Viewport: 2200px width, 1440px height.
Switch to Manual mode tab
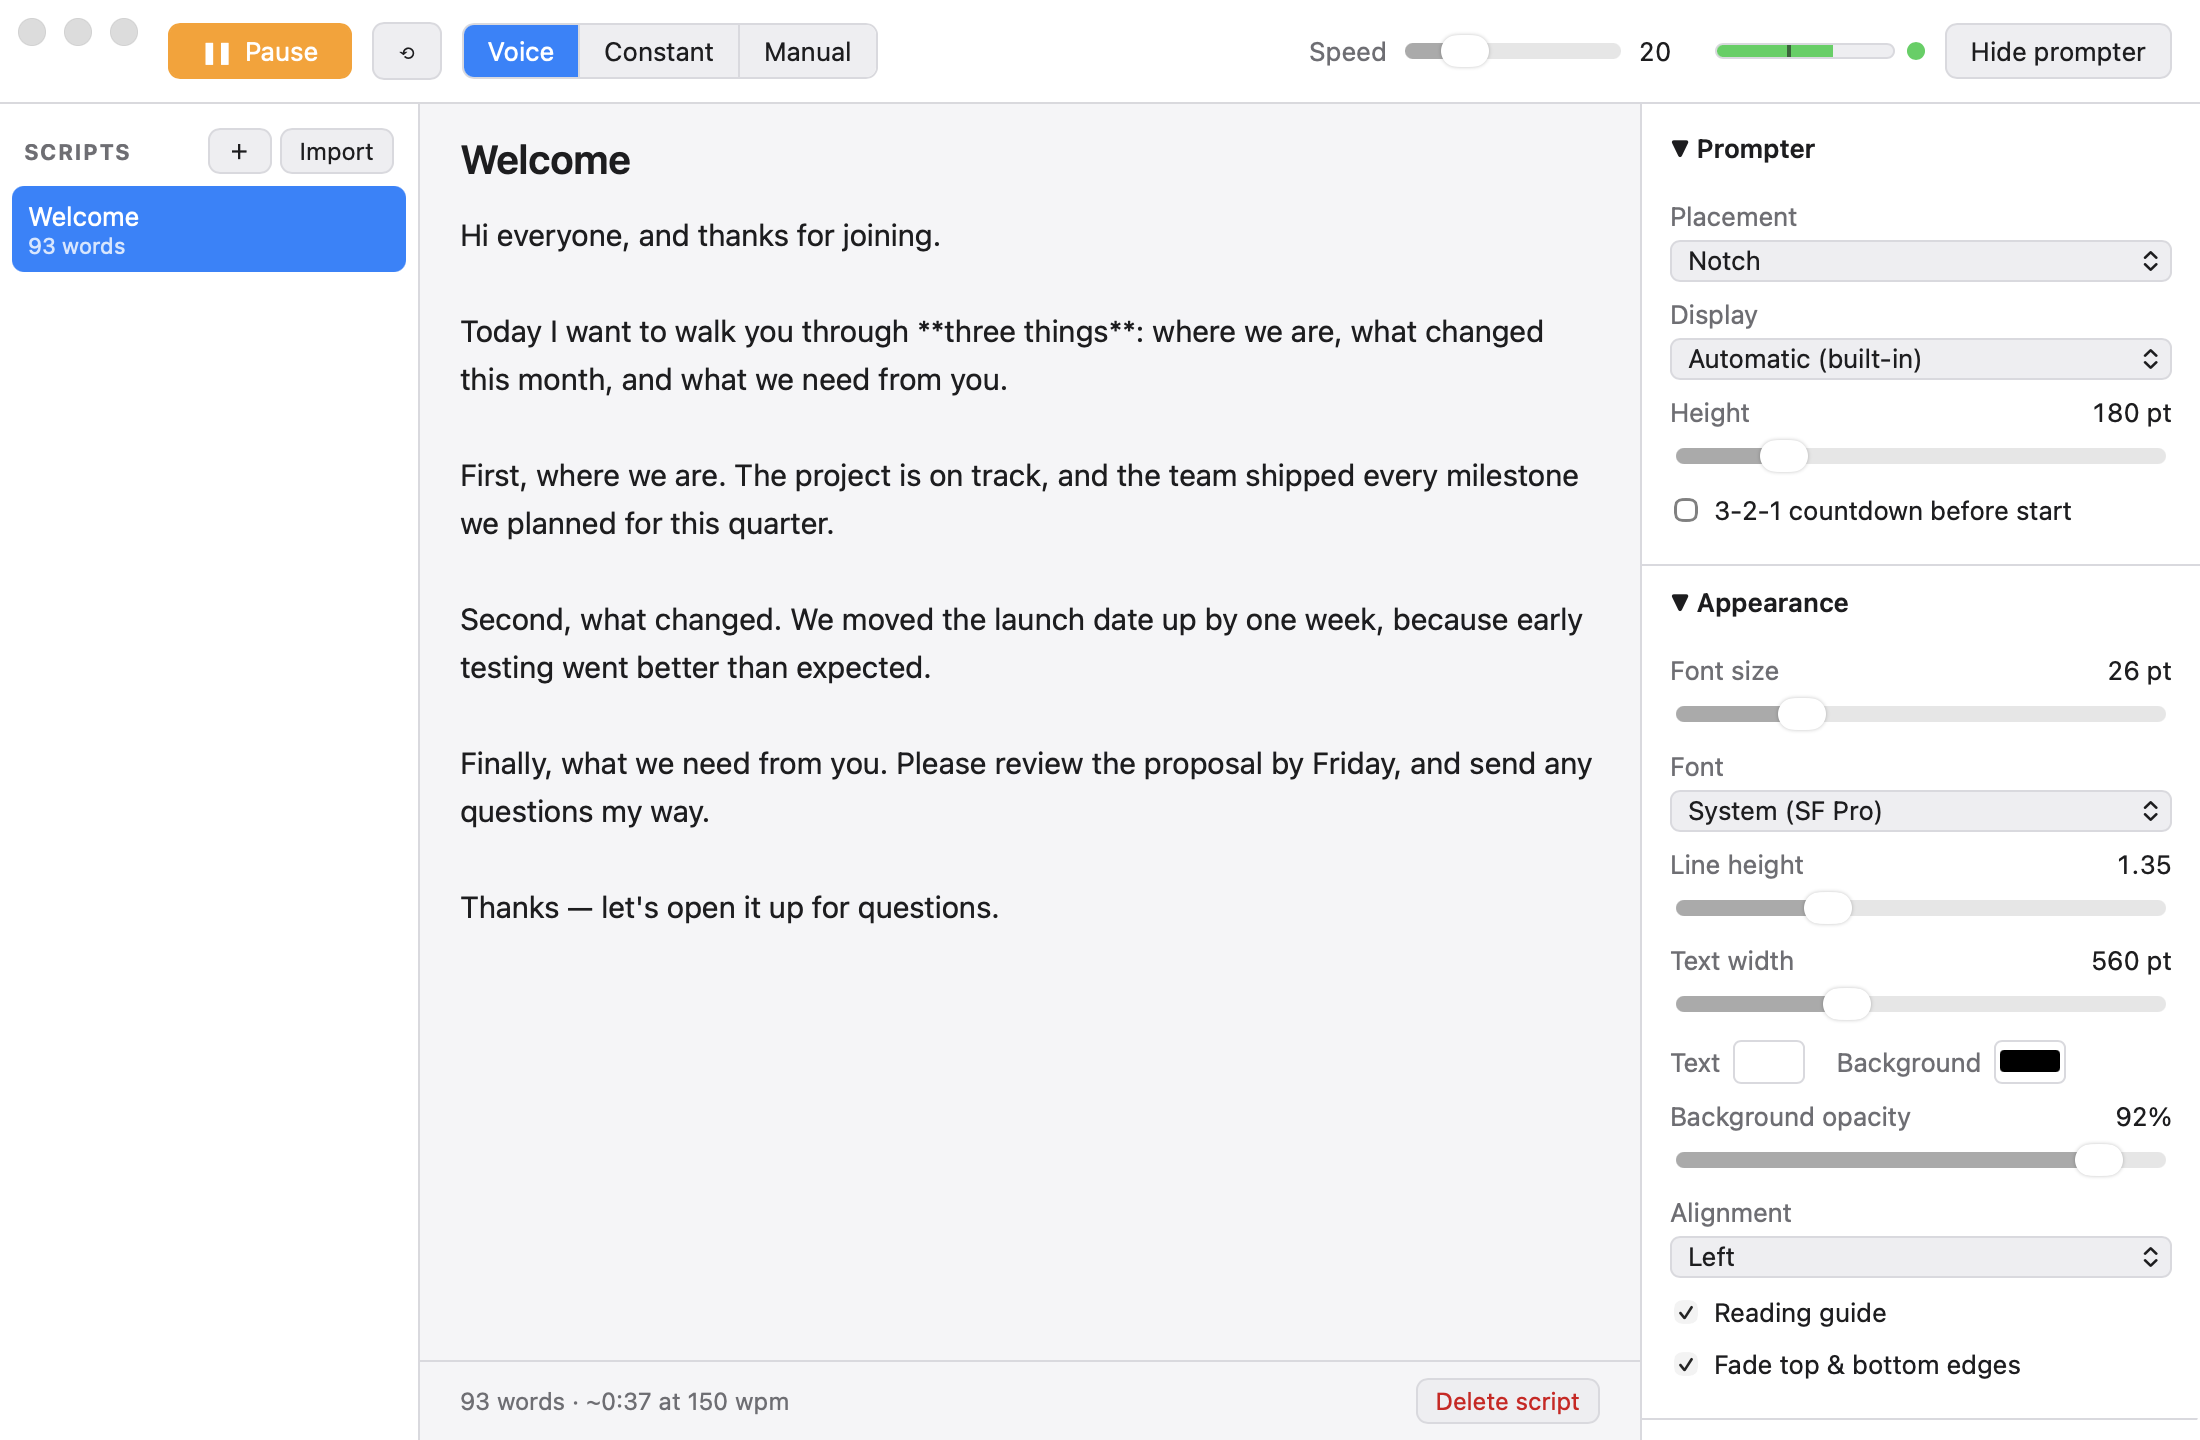click(x=808, y=52)
